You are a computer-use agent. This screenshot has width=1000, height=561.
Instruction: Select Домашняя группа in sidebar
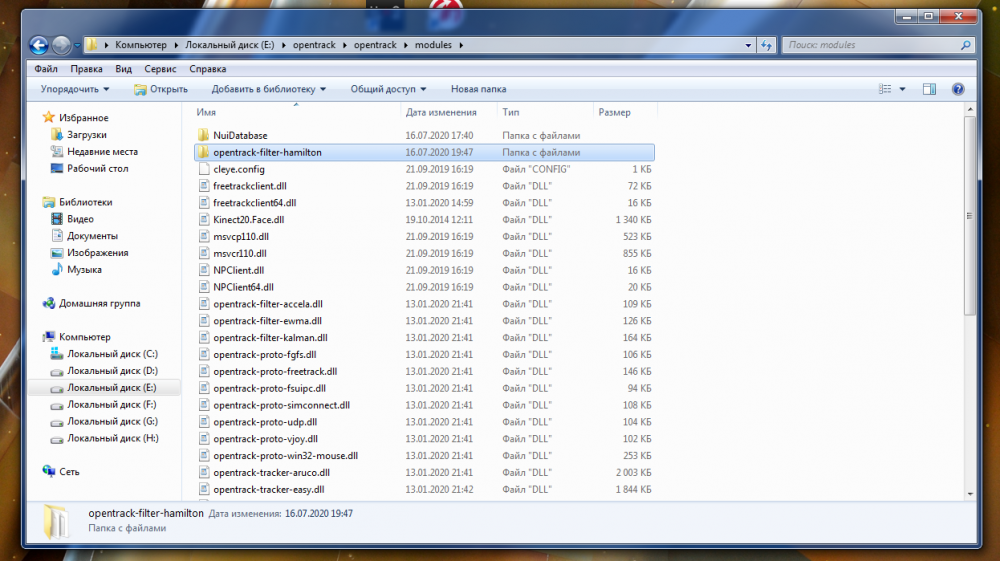(x=99, y=303)
